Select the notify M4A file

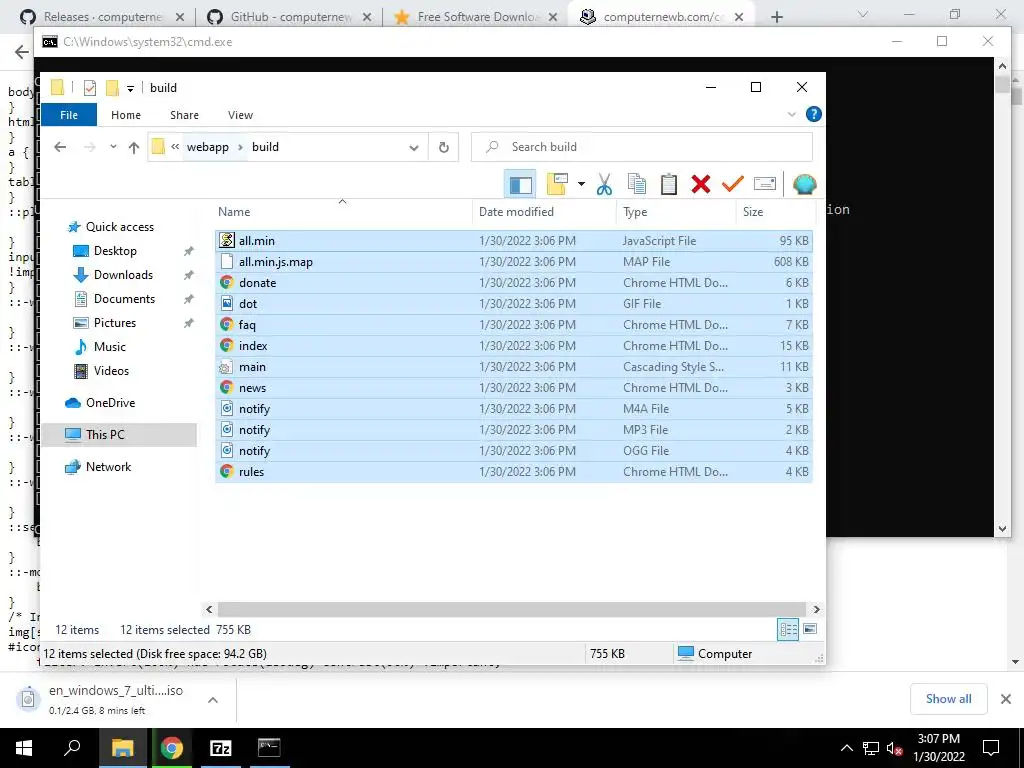[x=513, y=409]
